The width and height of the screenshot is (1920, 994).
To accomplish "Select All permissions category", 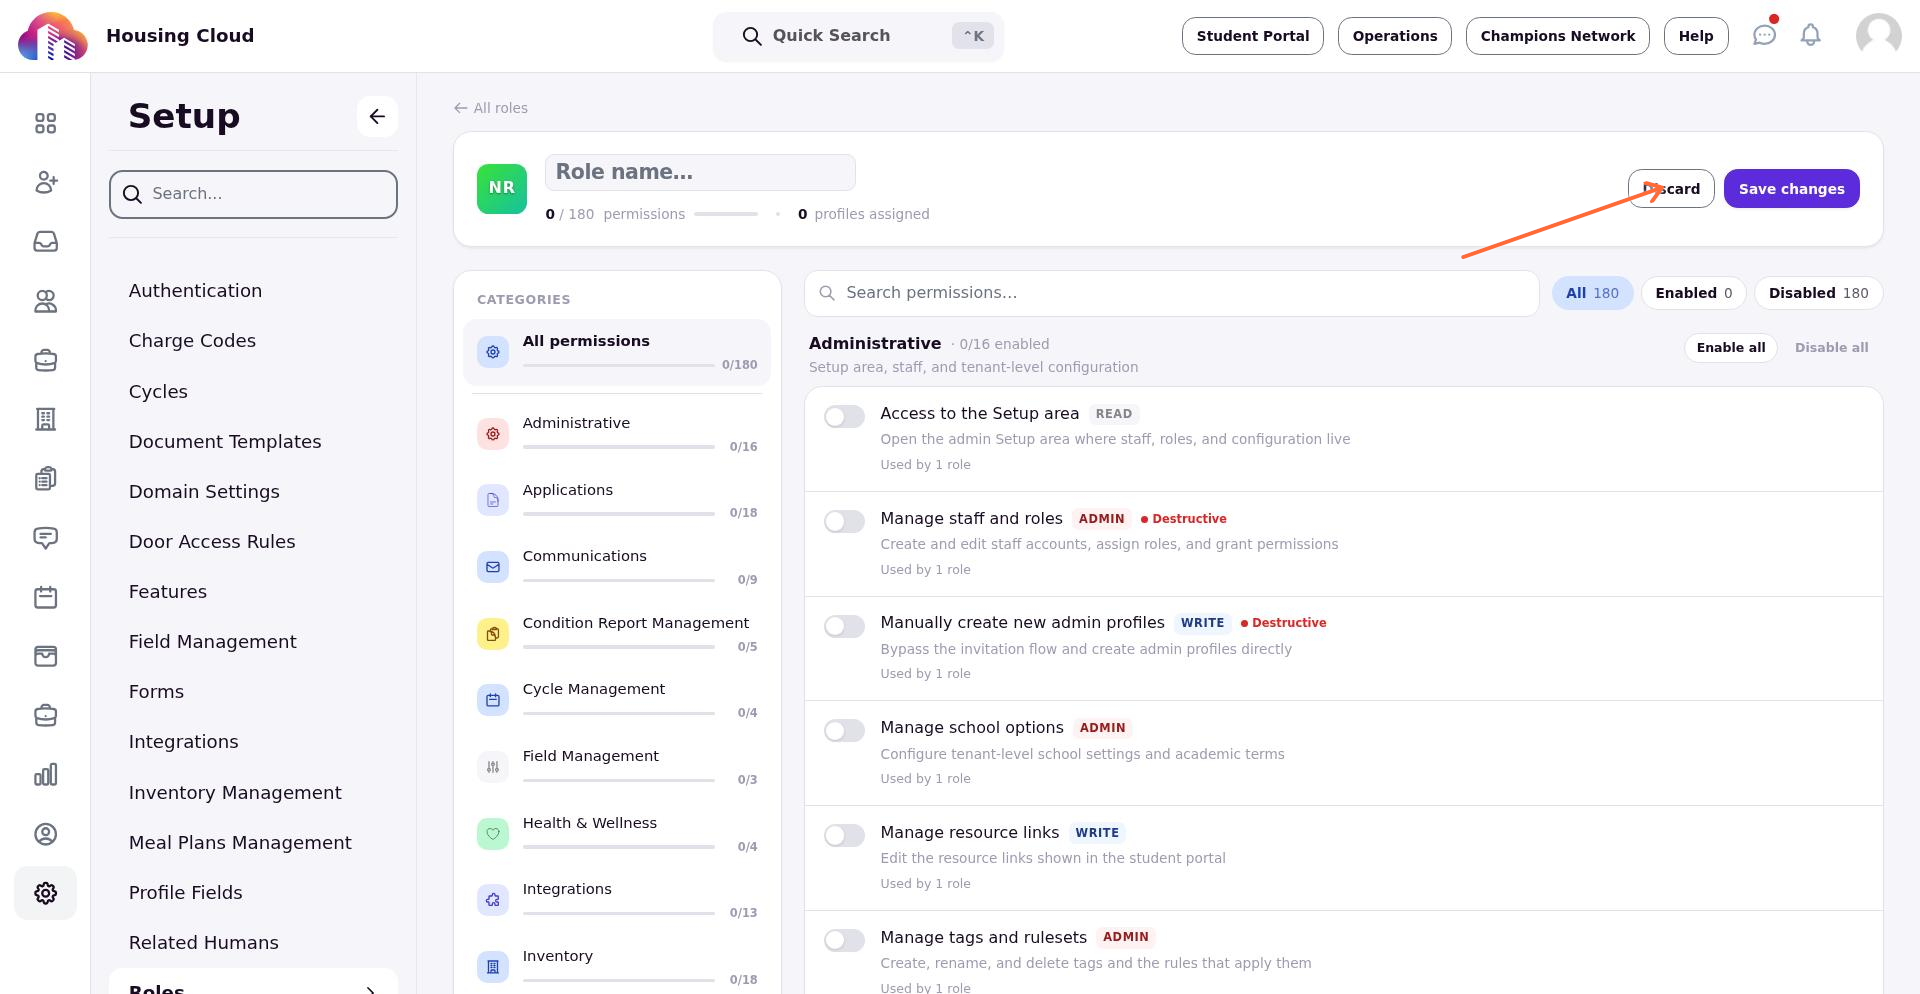I will coord(617,353).
